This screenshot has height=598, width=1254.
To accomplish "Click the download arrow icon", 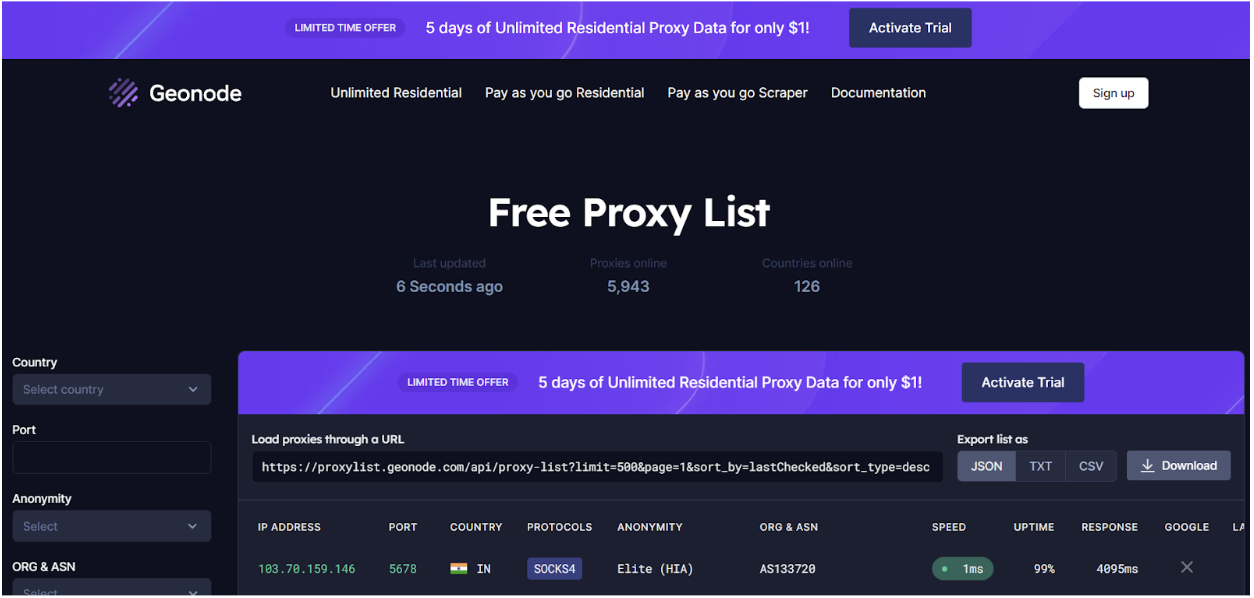I will 1148,466.
